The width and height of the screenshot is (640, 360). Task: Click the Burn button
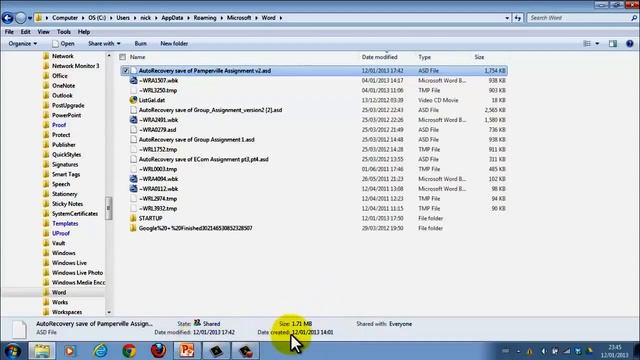tap(140, 44)
